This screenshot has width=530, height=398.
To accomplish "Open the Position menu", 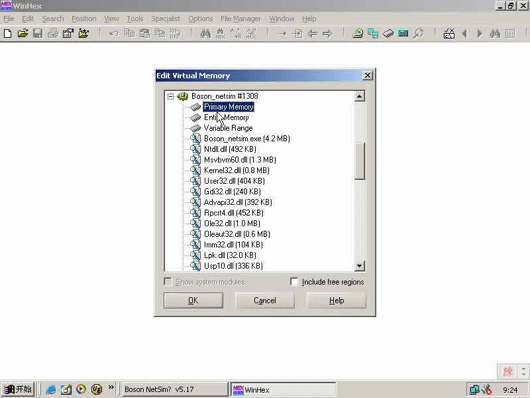I will (84, 19).
